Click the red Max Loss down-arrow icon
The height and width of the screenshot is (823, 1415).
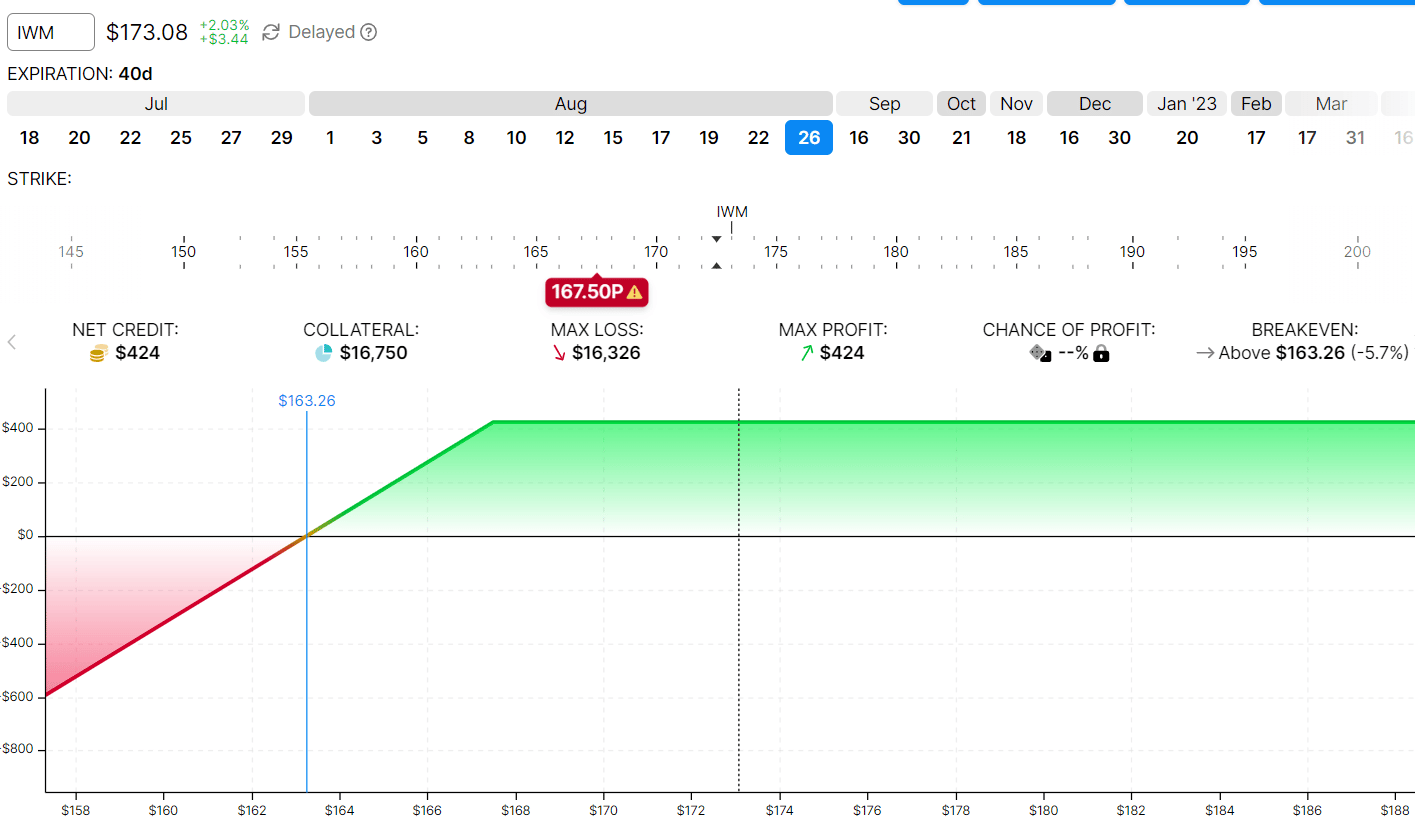coord(559,353)
